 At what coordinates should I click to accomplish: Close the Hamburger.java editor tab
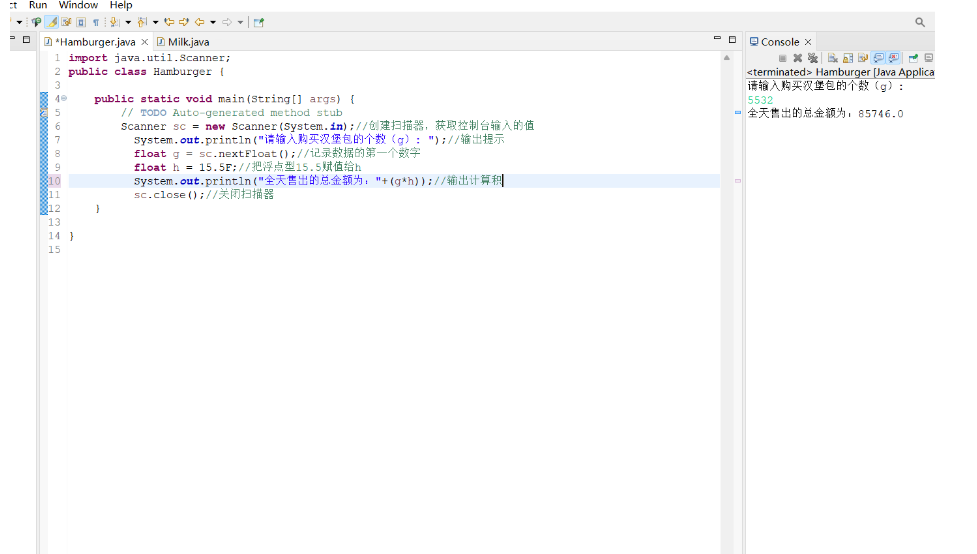pyautogui.click(x=145, y=42)
